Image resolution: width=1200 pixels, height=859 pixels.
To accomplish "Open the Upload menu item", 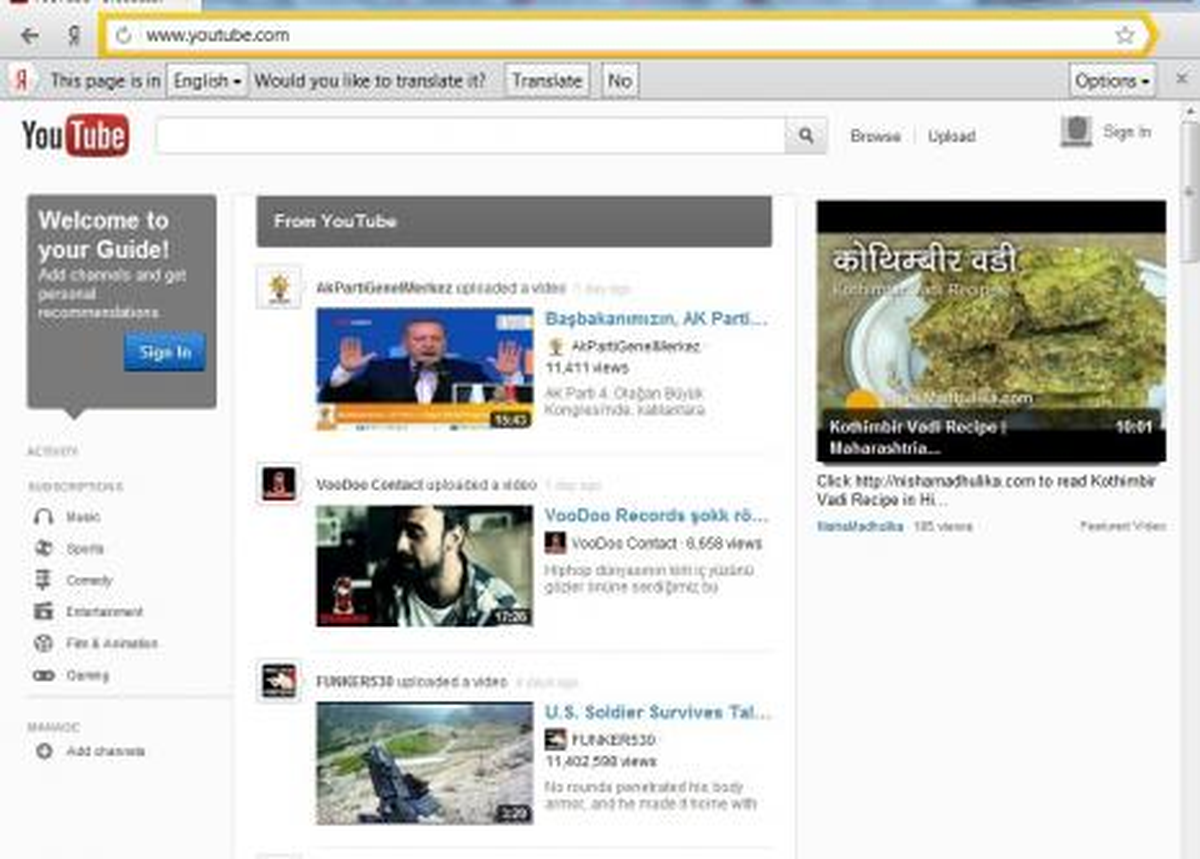I will pos(951,136).
